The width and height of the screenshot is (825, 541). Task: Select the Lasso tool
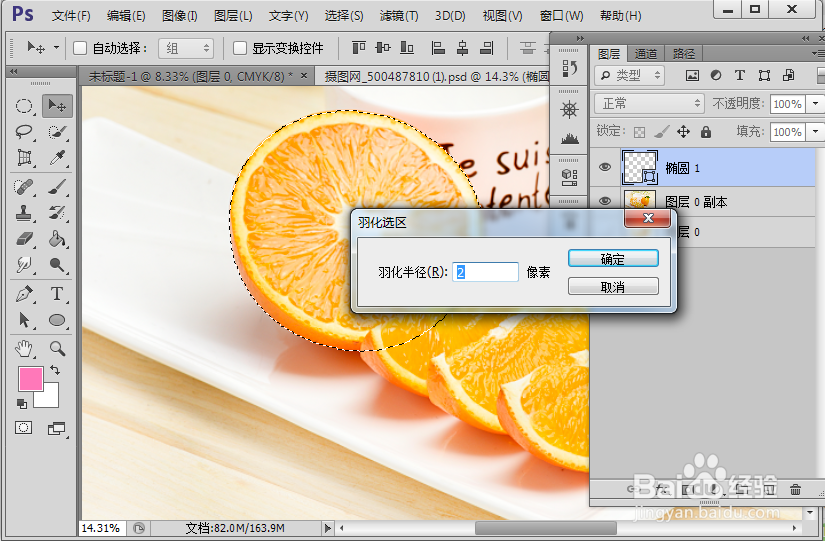[24, 132]
